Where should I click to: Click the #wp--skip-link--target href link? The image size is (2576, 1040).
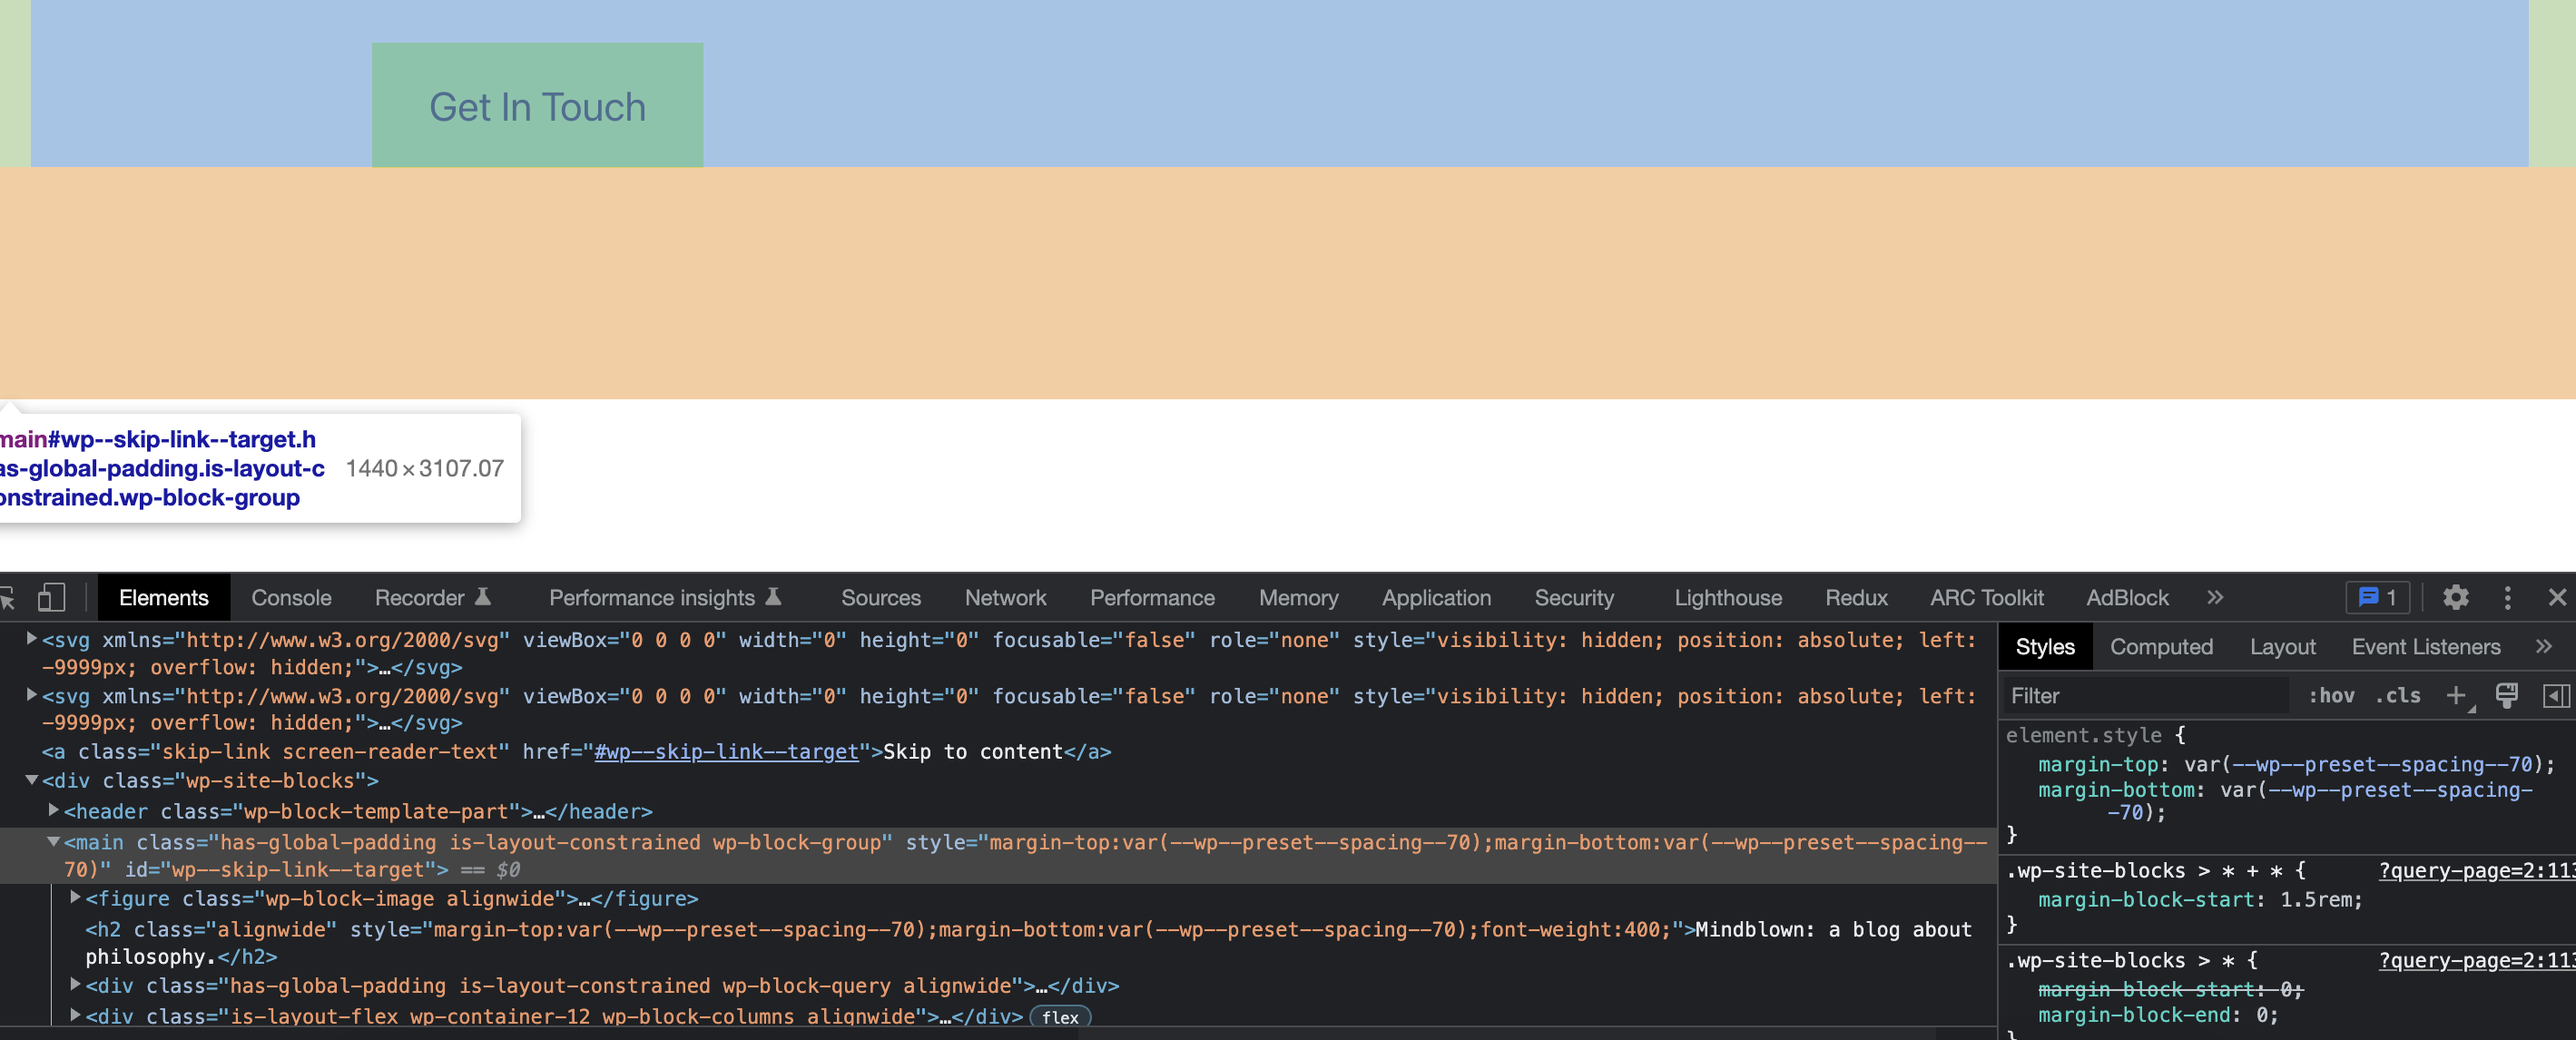point(726,752)
